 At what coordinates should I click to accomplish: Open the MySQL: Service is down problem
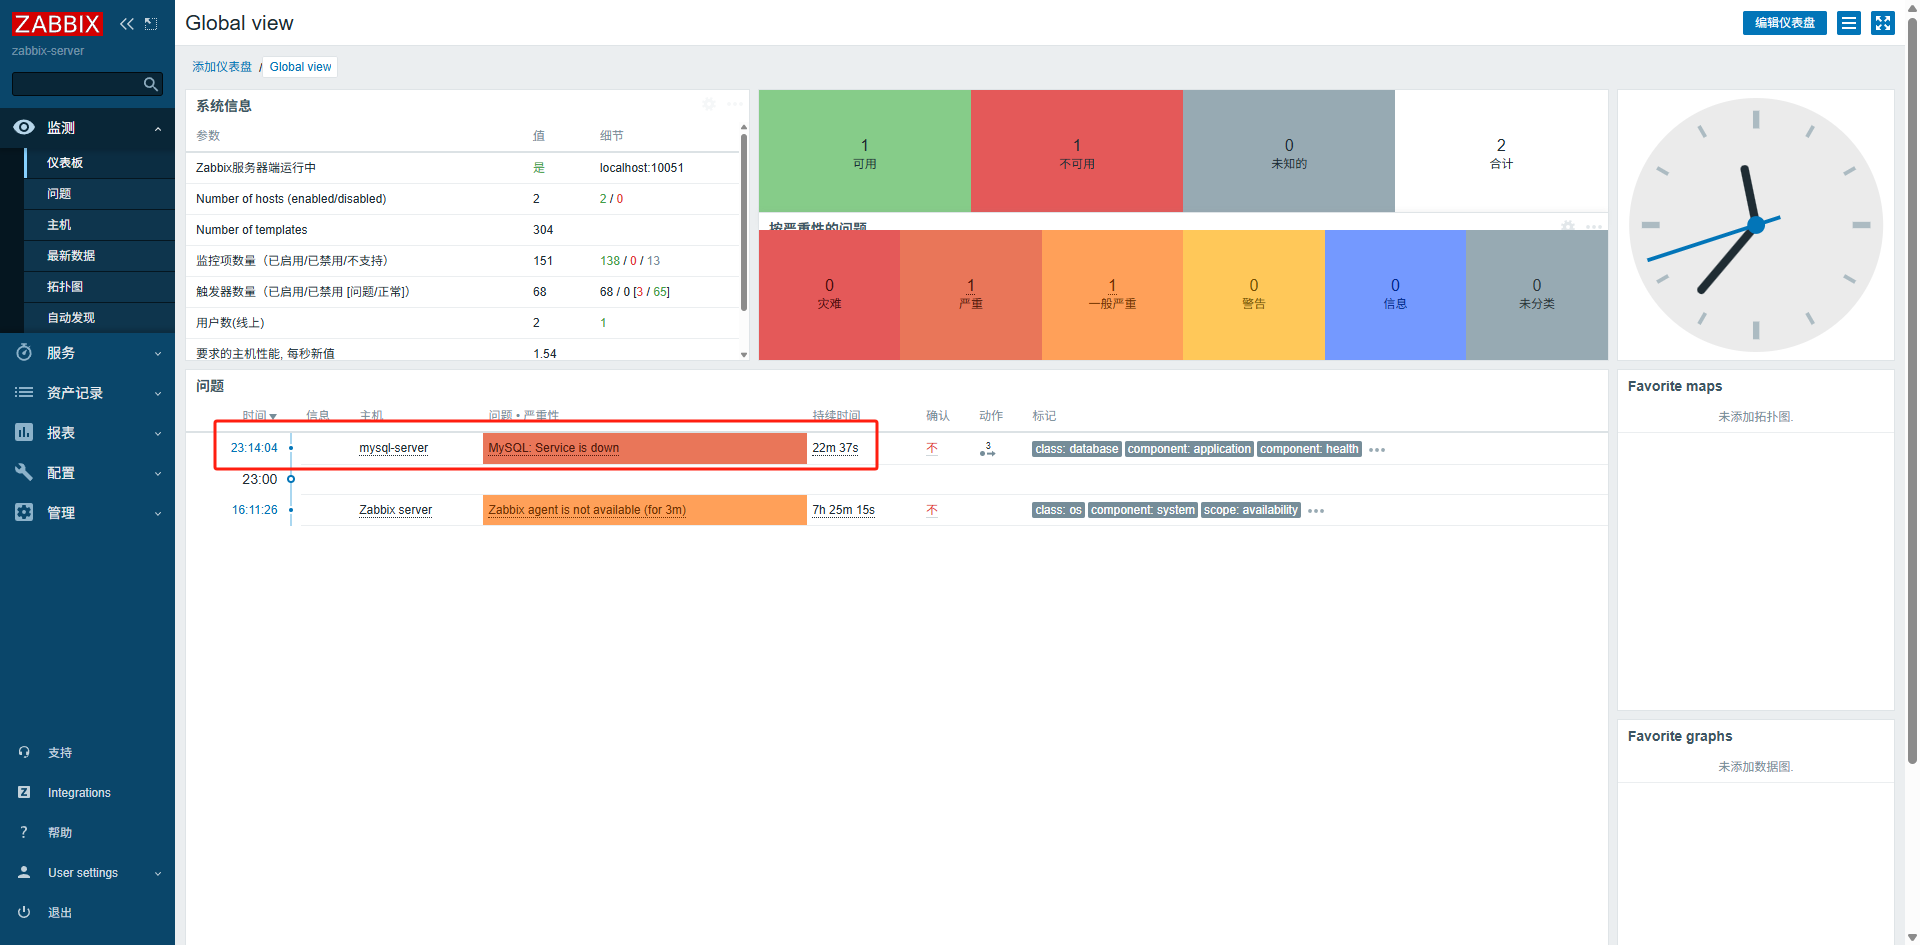pos(553,448)
